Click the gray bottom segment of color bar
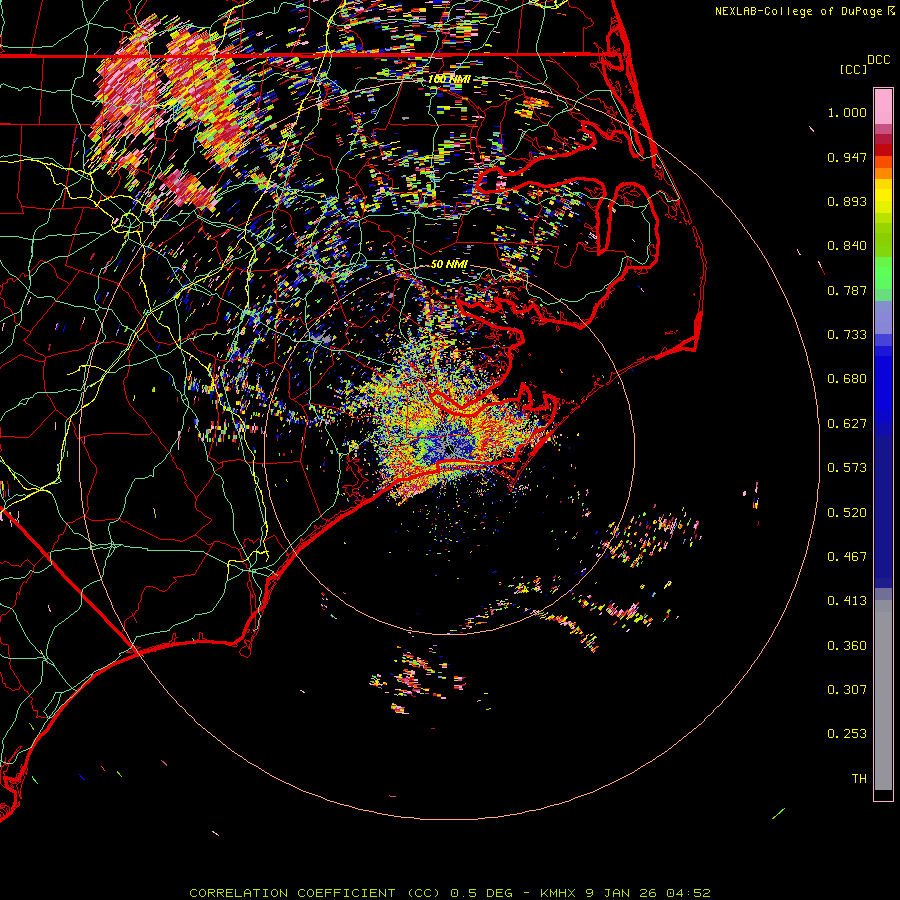The image size is (900, 900). tap(883, 695)
